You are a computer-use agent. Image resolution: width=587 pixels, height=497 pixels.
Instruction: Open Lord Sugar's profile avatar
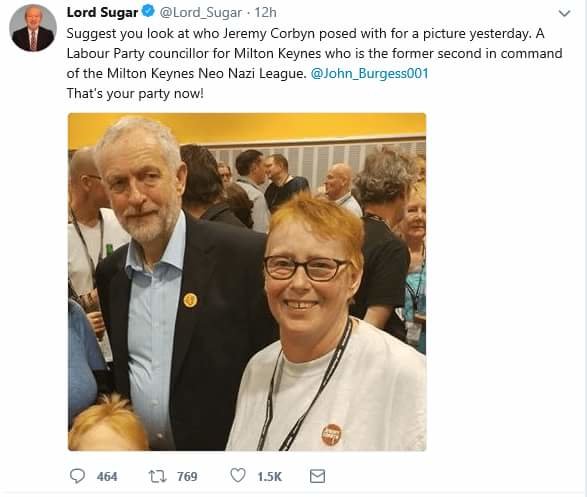[33, 28]
